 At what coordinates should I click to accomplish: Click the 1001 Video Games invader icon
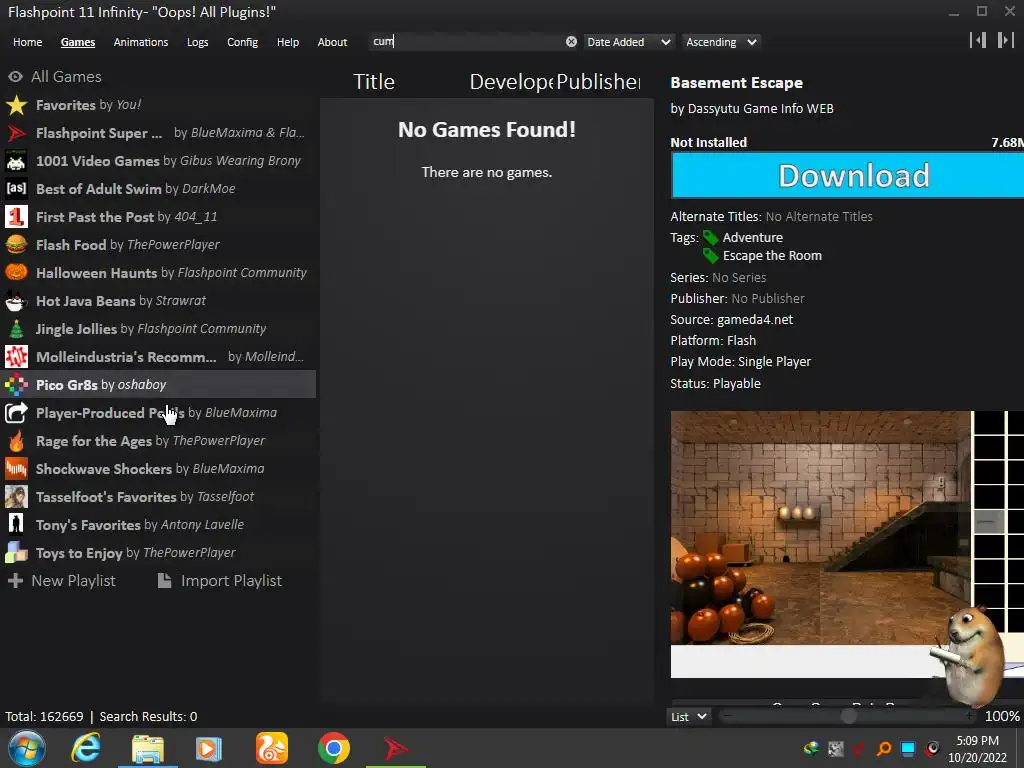pos(16,161)
